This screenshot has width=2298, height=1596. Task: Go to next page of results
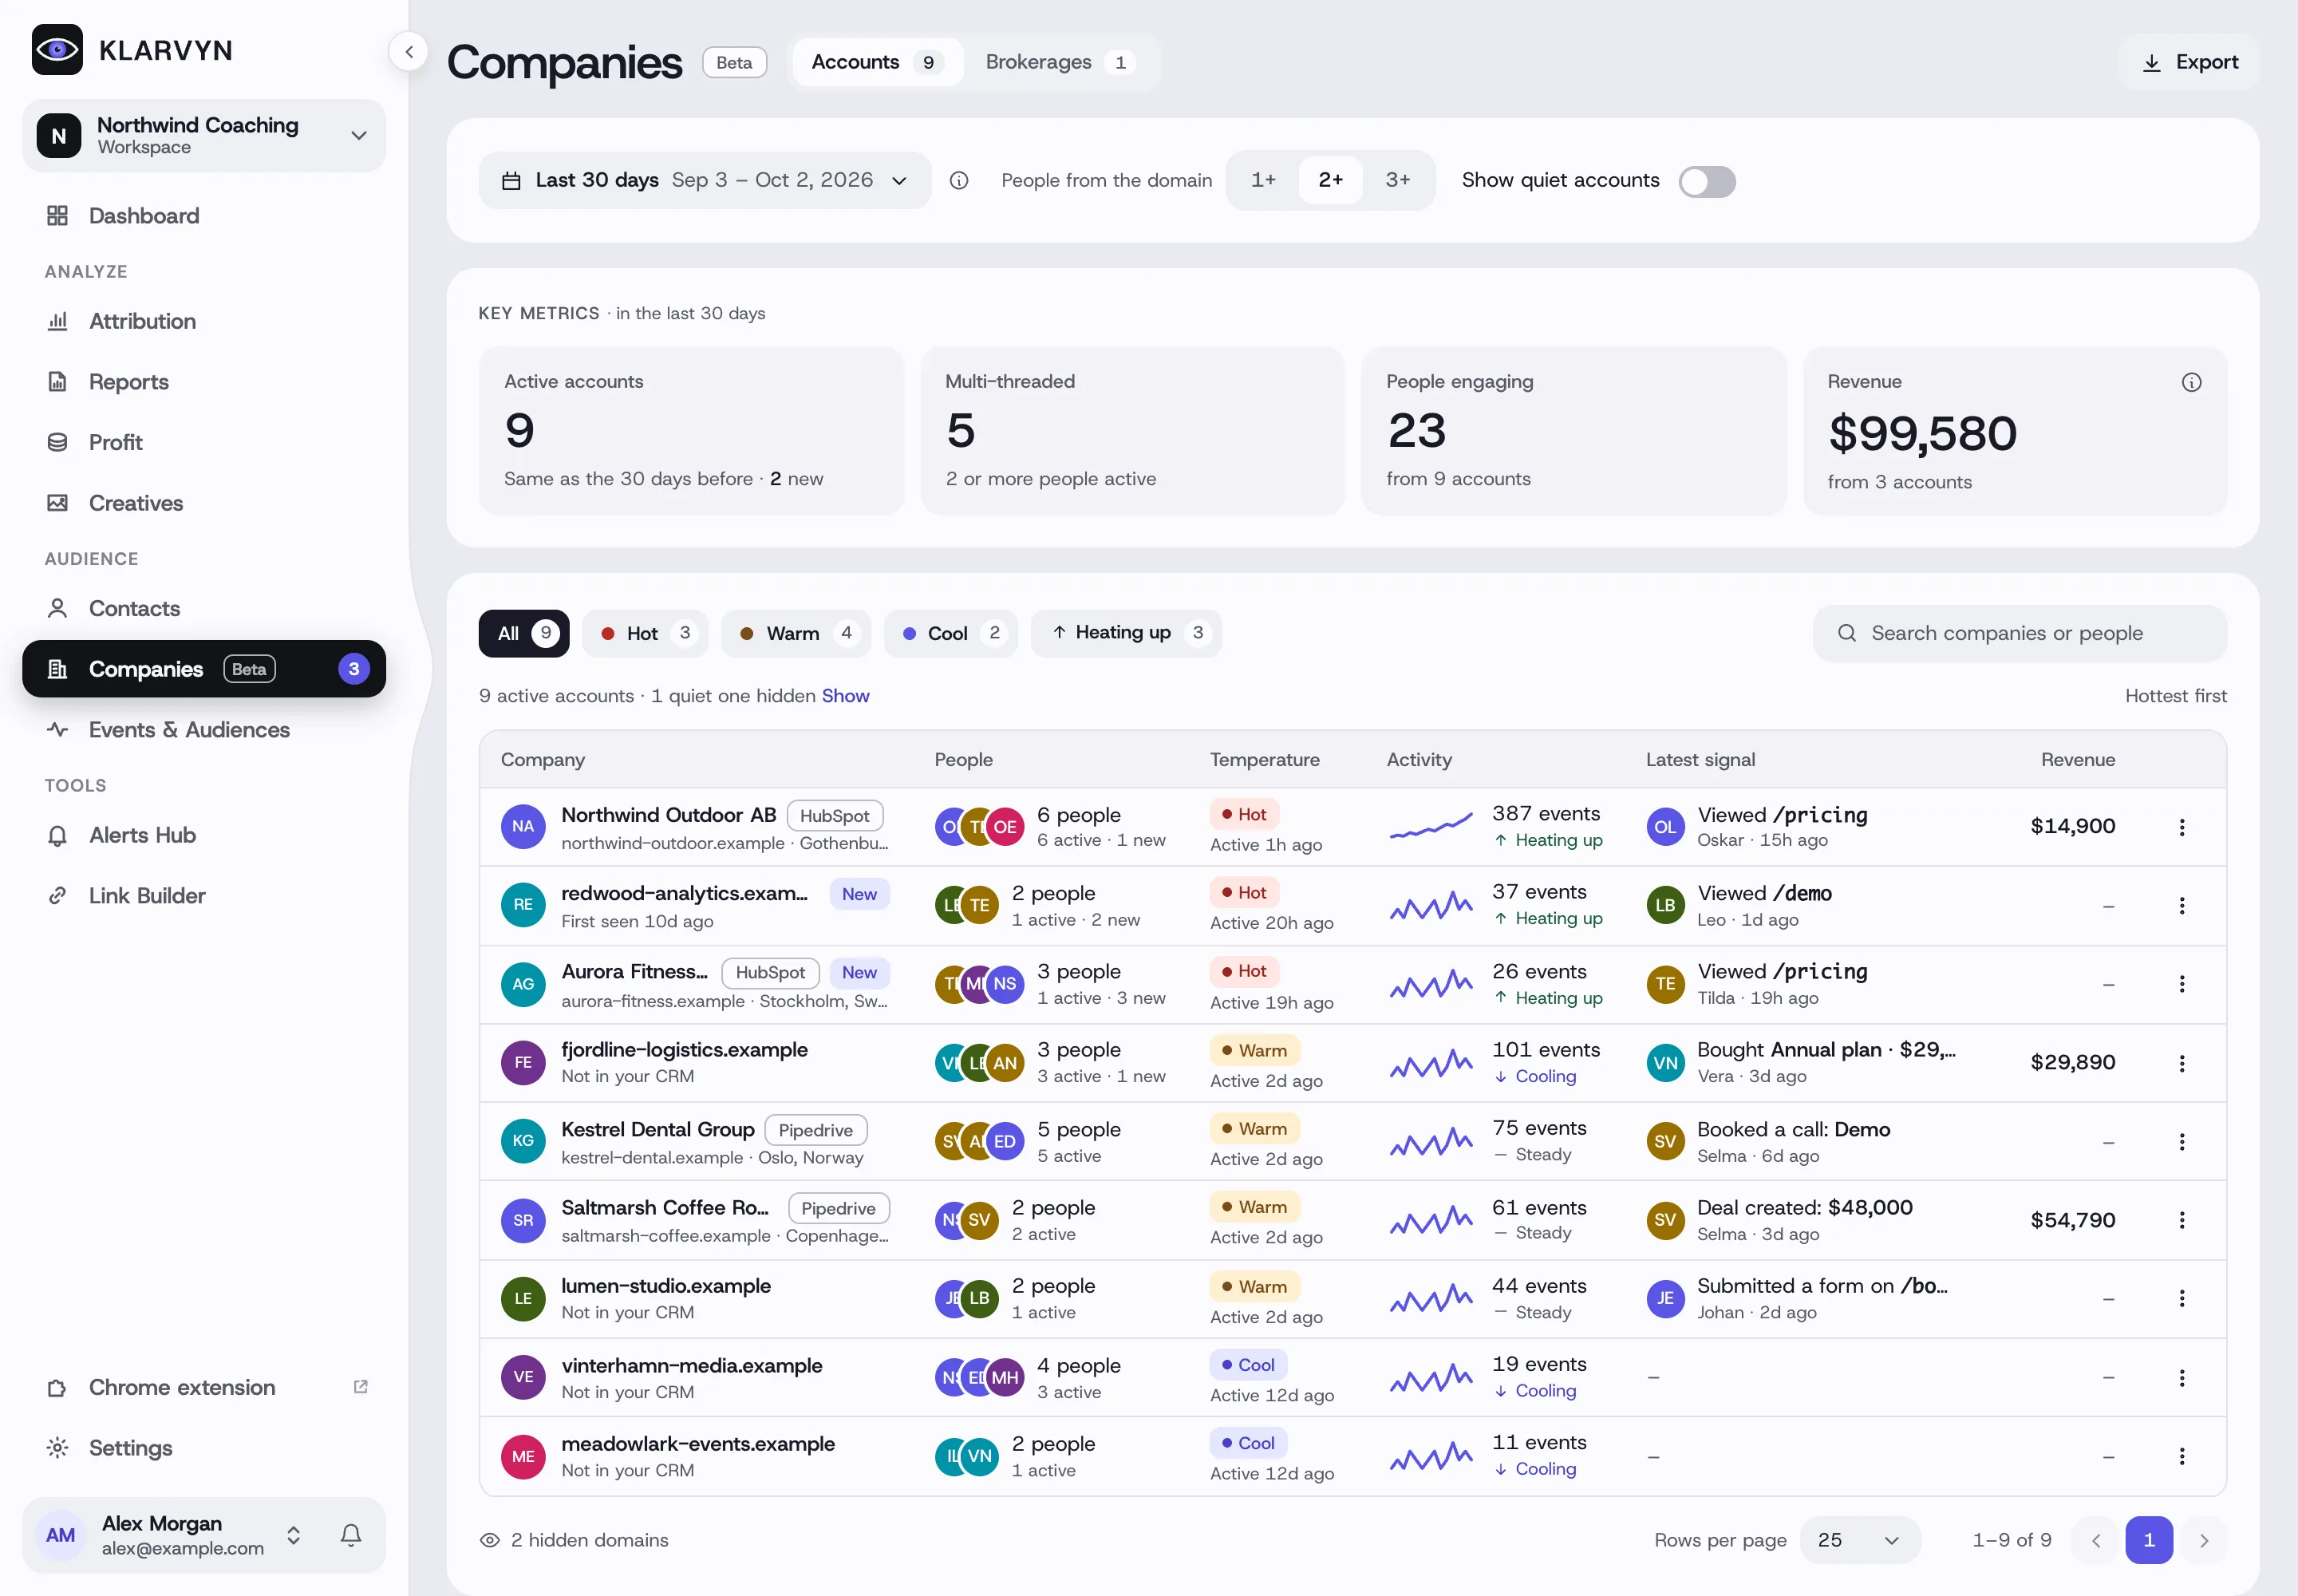click(2203, 1540)
